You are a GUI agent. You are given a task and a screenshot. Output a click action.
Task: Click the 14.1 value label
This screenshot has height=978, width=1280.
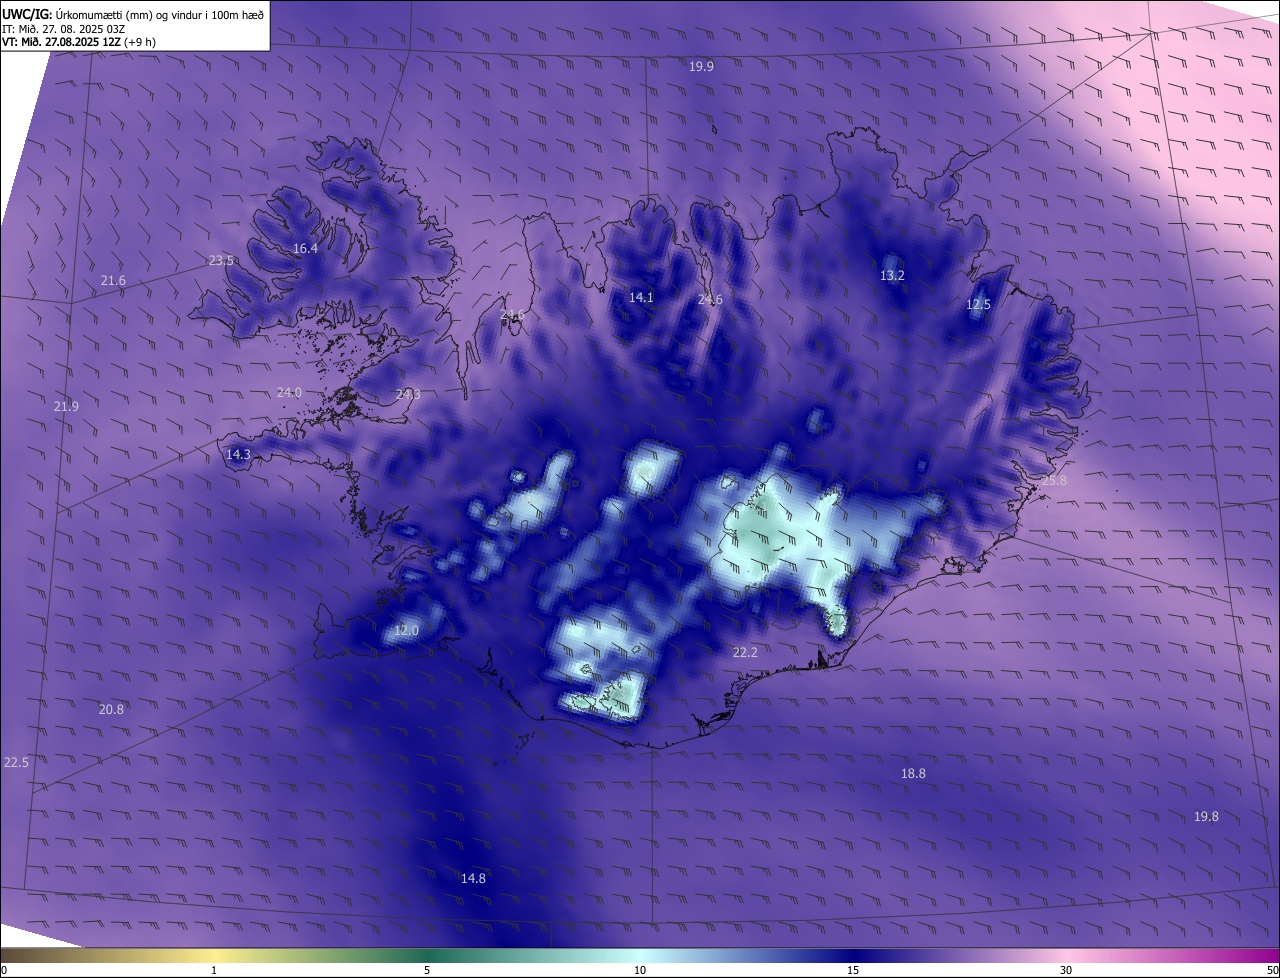641,297
